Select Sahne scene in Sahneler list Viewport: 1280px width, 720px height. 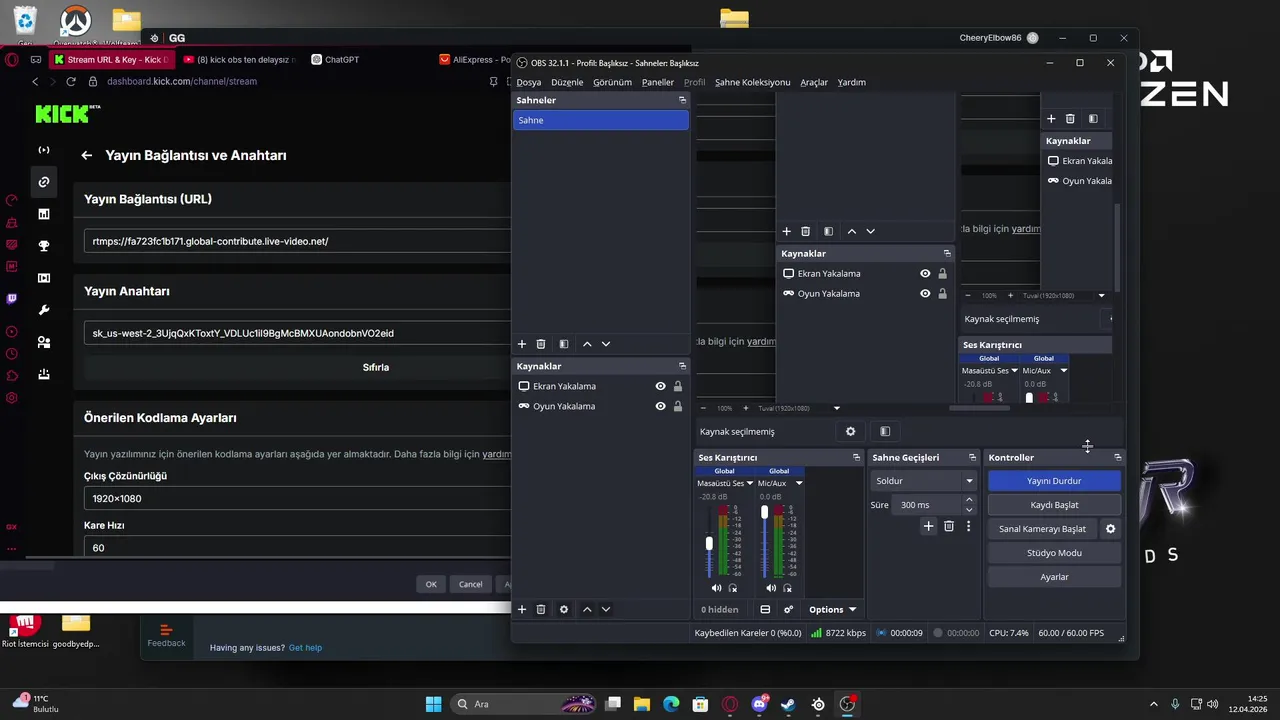pos(600,120)
